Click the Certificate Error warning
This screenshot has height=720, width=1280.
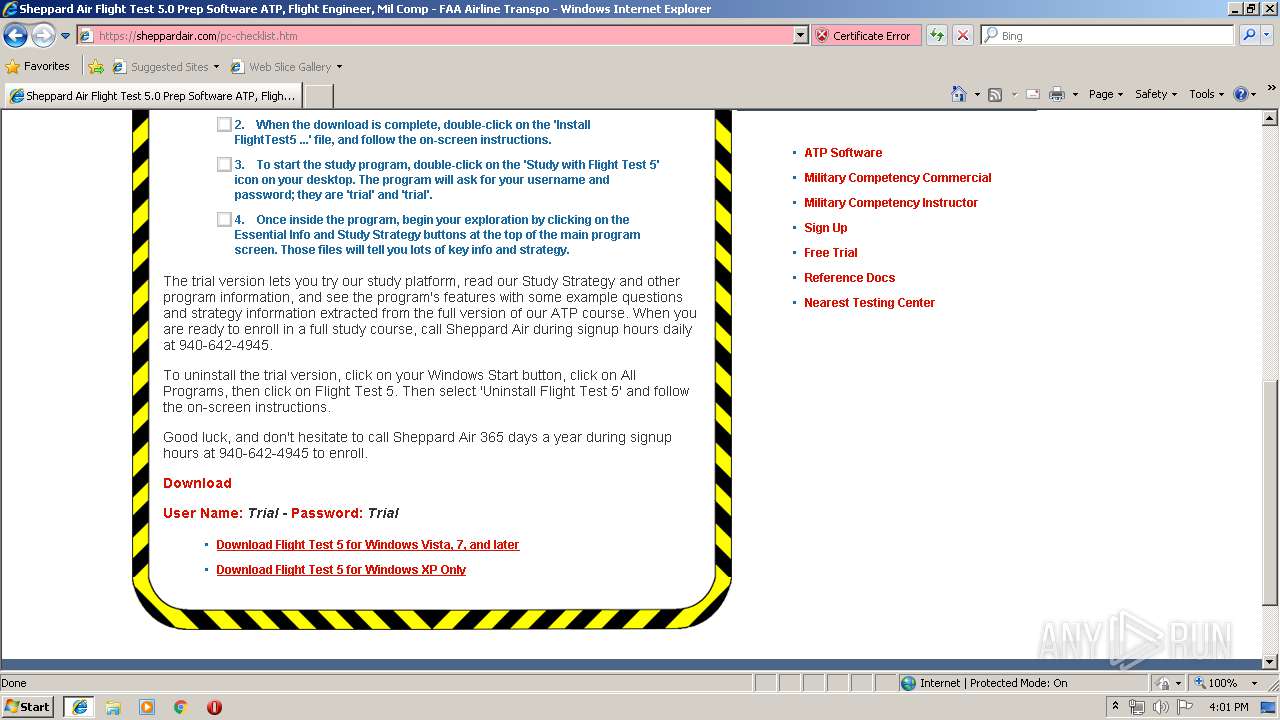pos(865,36)
